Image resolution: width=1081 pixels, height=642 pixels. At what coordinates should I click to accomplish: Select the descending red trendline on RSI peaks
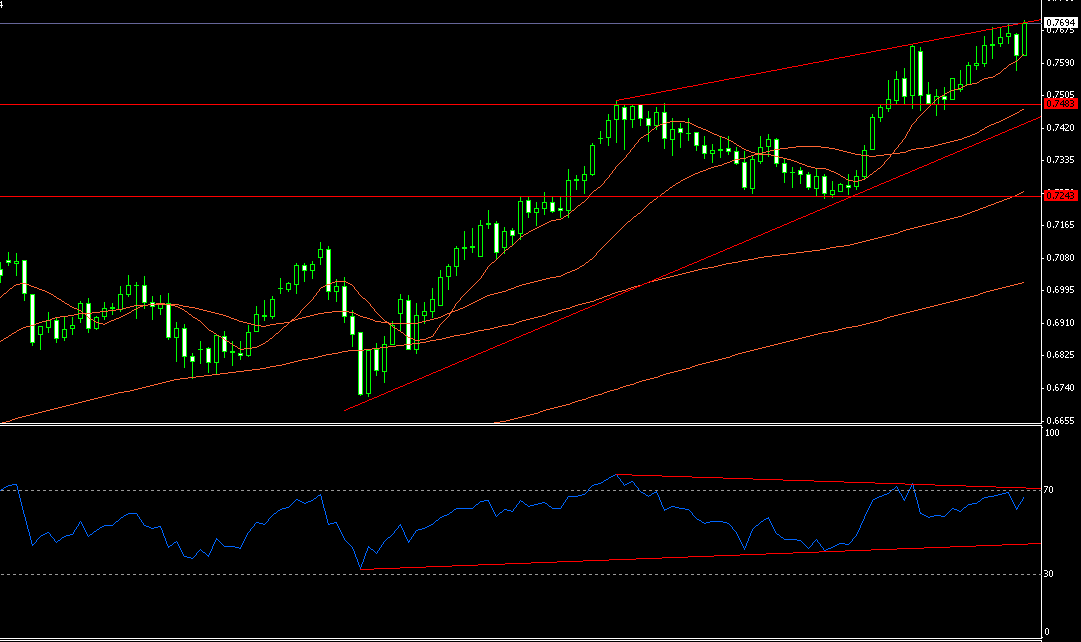click(x=827, y=481)
